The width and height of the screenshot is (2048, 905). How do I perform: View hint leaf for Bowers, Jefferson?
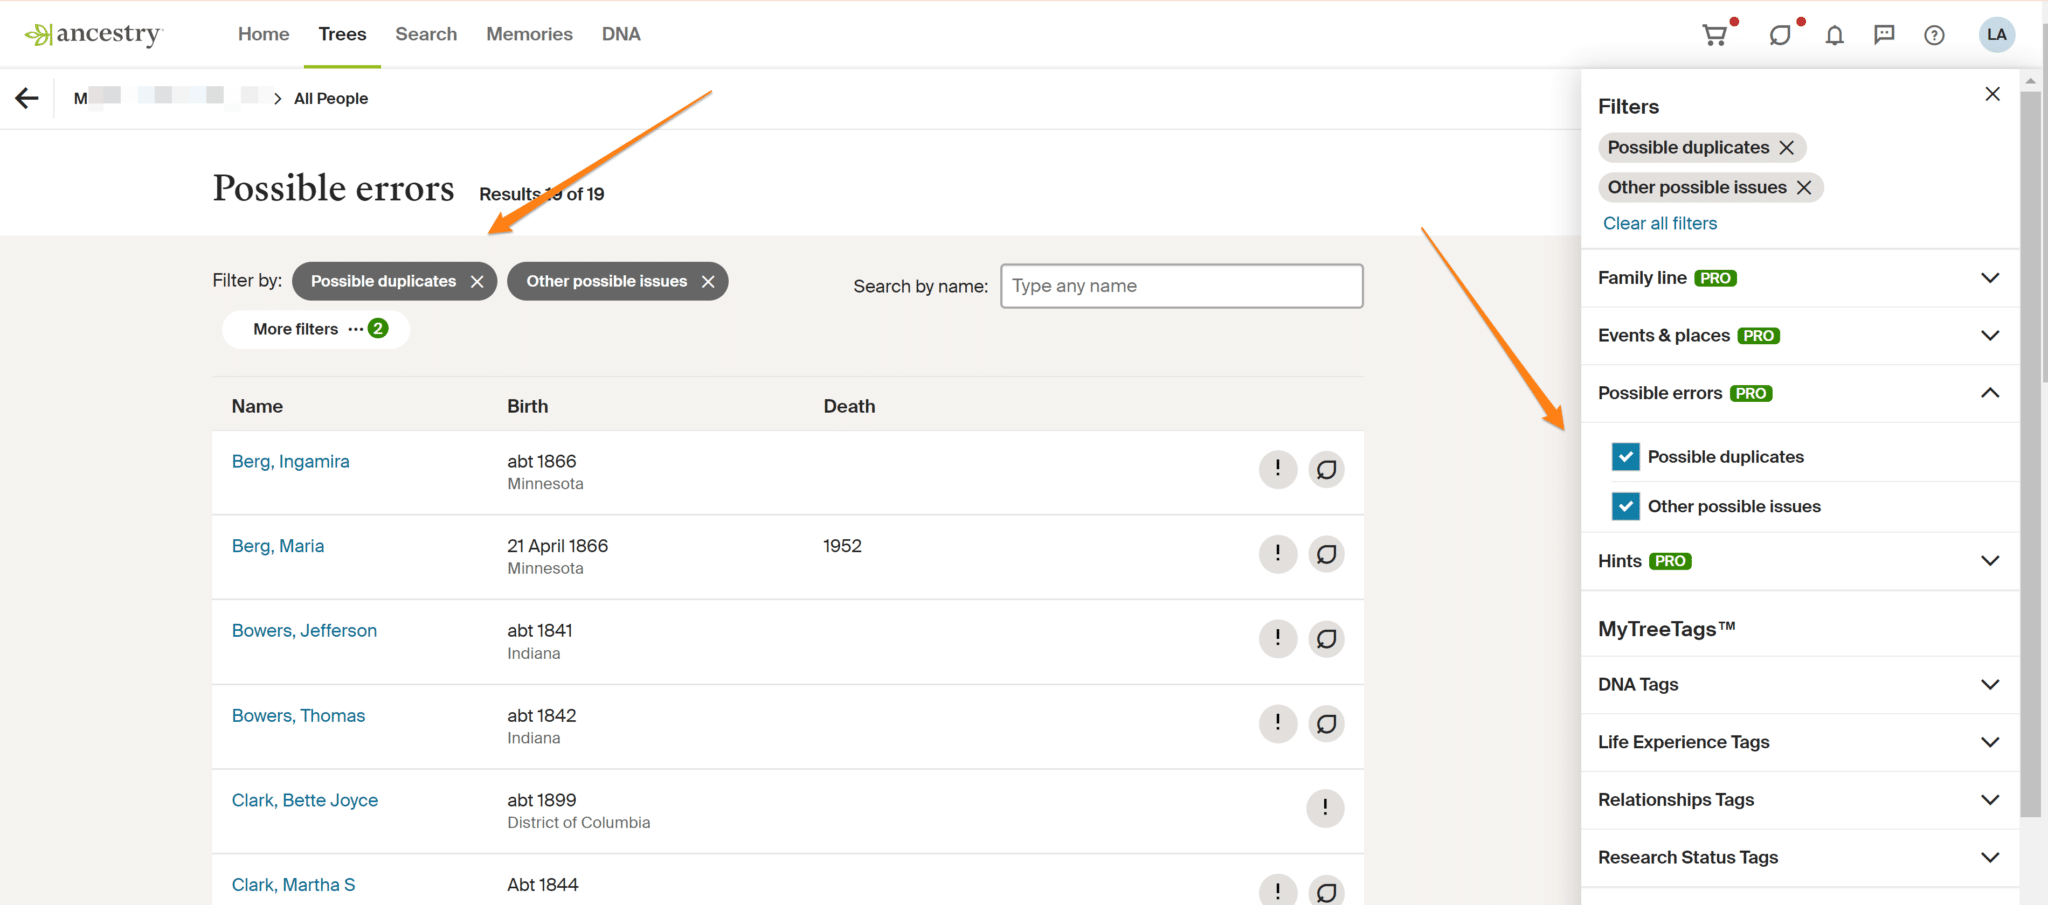[x=1326, y=638]
